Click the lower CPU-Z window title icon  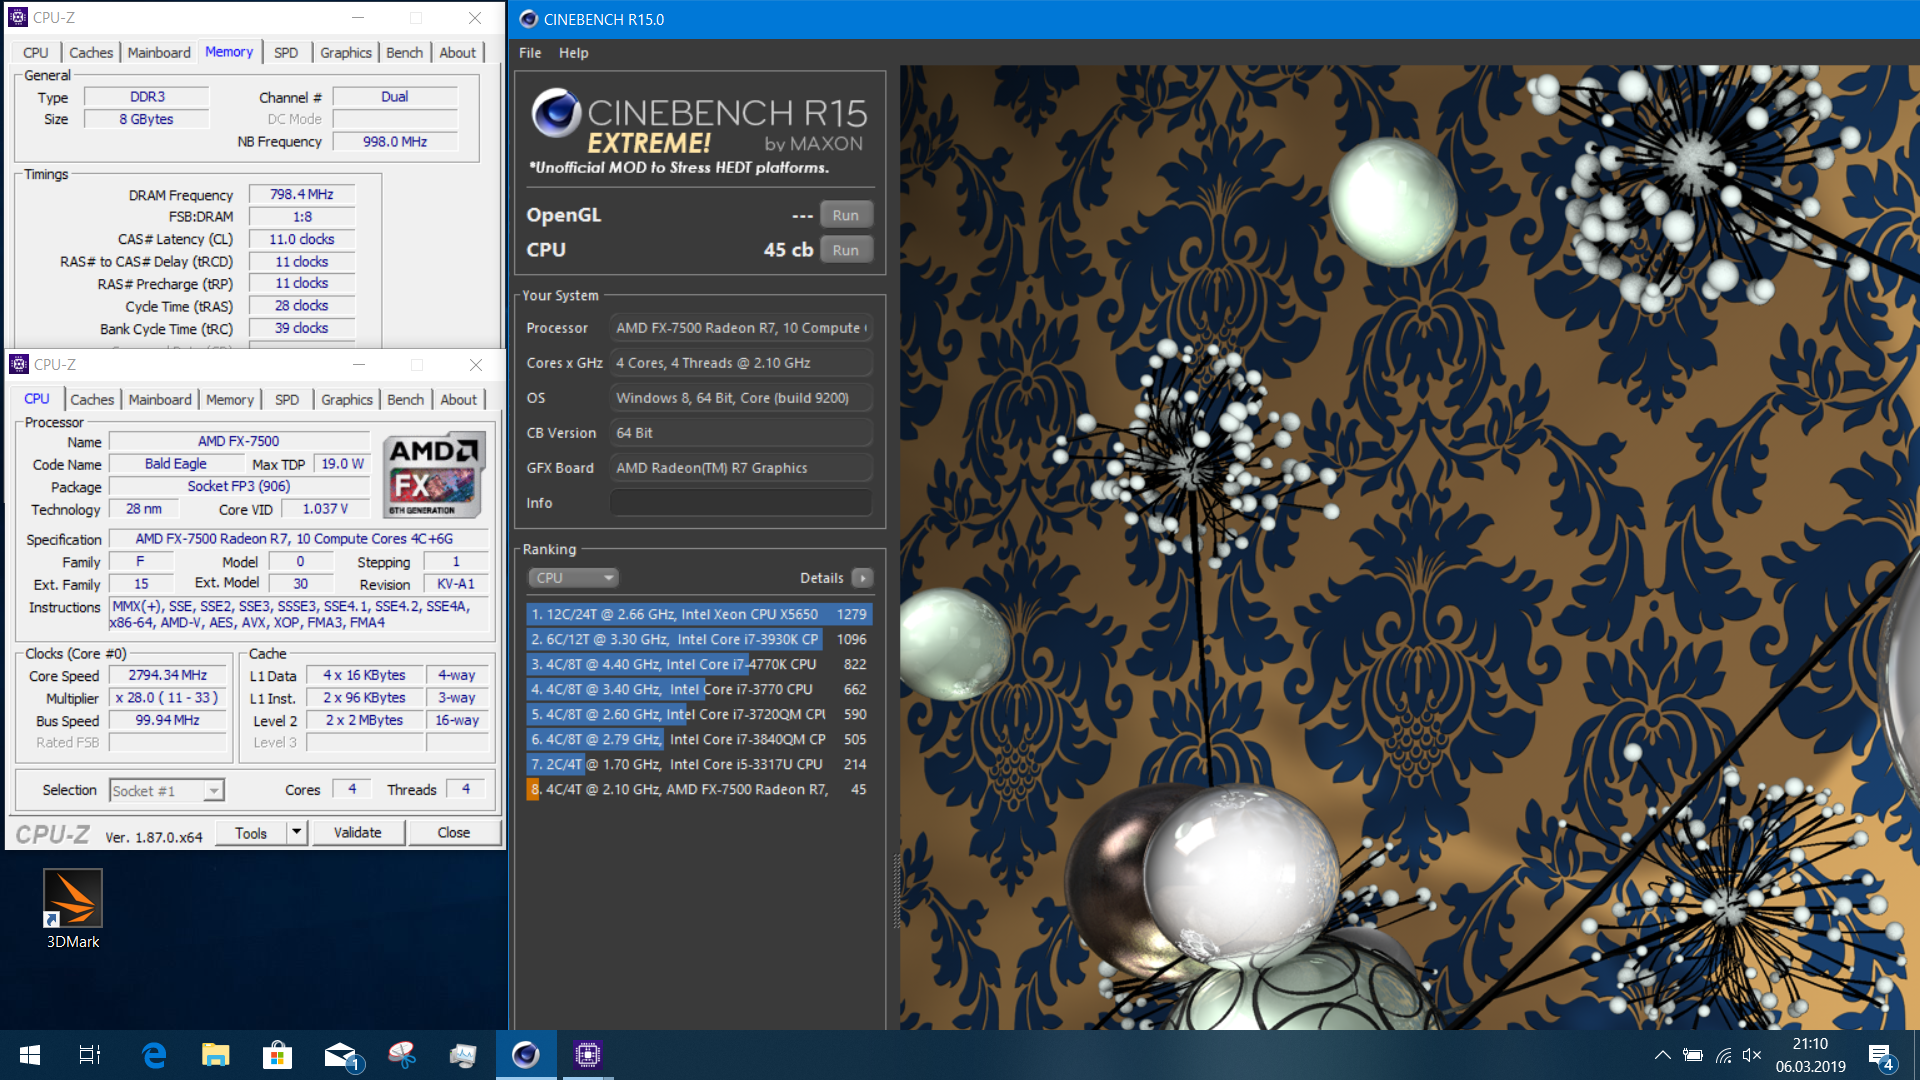pyautogui.click(x=19, y=364)
